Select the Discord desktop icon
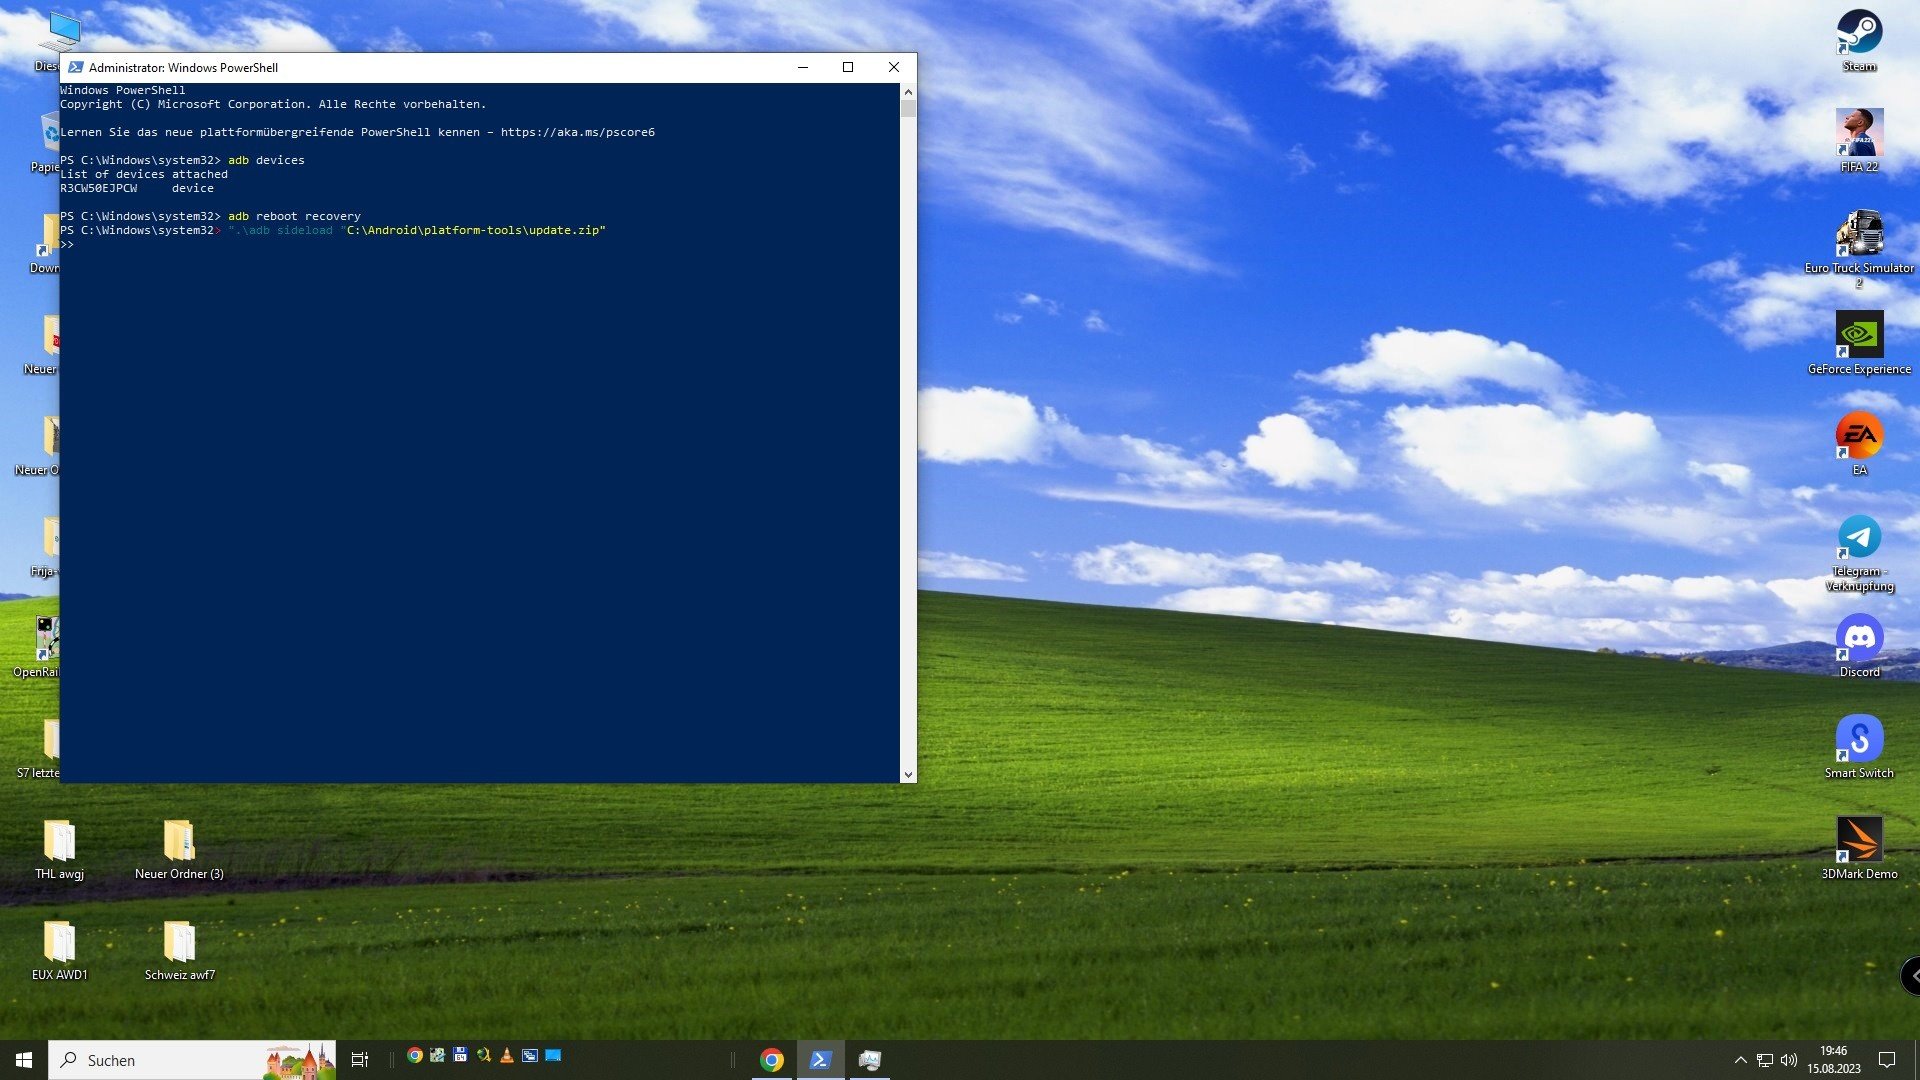1920x1080 pixels. click(1859, 638)
